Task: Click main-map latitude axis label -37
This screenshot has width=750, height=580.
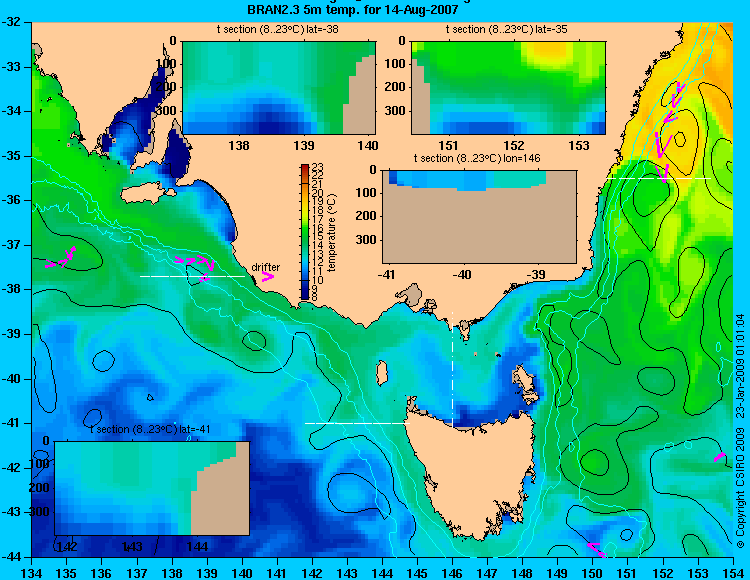Action: point(11,245)
